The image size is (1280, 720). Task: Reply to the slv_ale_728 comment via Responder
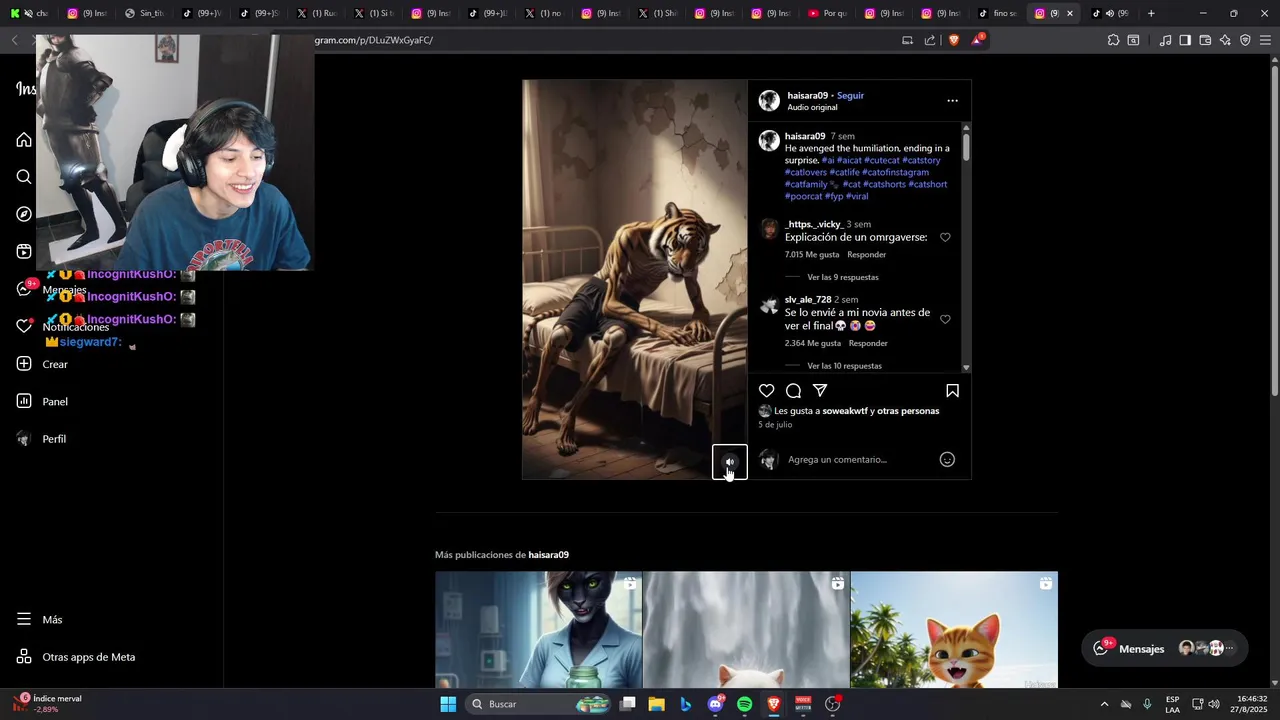pos(868,343)
